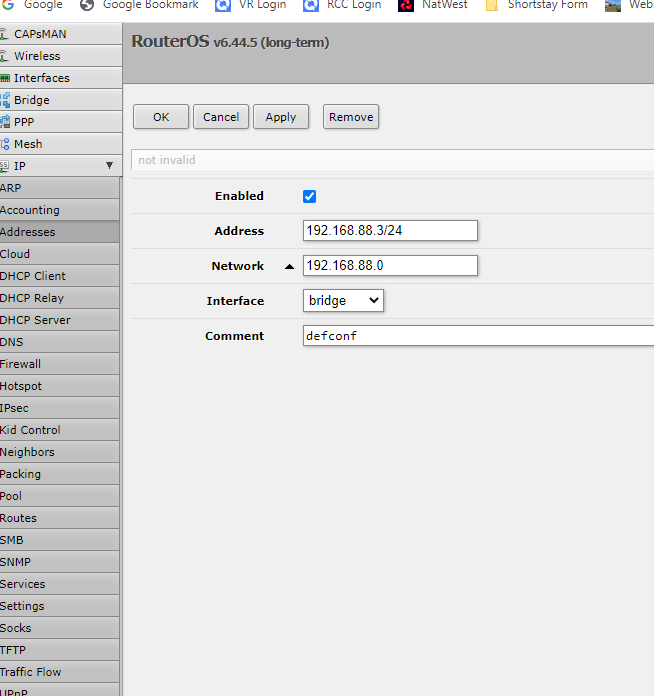Click the Google Bookmark globe favicon
The height and width of the screenshot is (696, 654).
tap(87, 5)
